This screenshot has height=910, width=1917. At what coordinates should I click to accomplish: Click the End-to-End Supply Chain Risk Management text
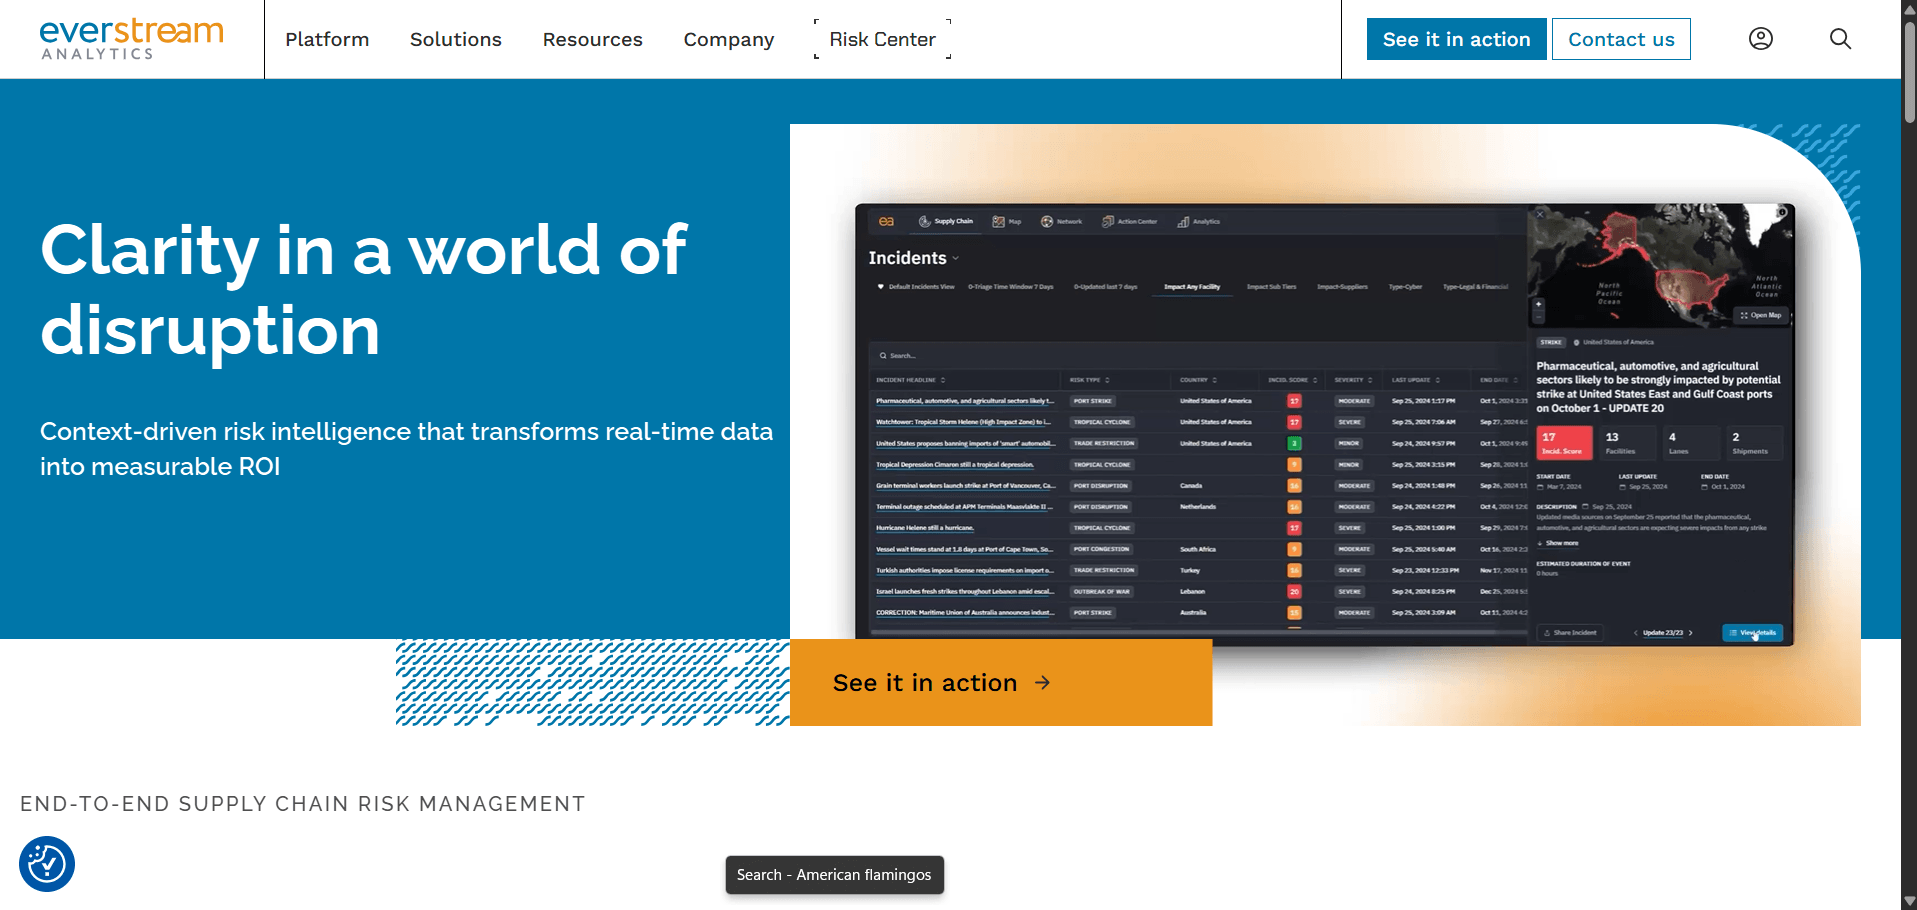[303, 804]
